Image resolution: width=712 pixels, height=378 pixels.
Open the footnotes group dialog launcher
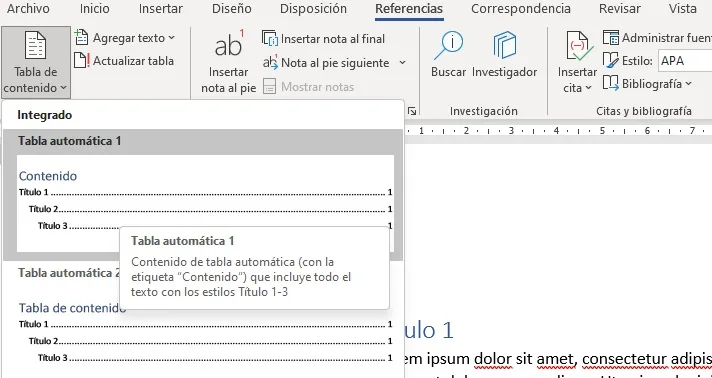(x=412, y=111)
